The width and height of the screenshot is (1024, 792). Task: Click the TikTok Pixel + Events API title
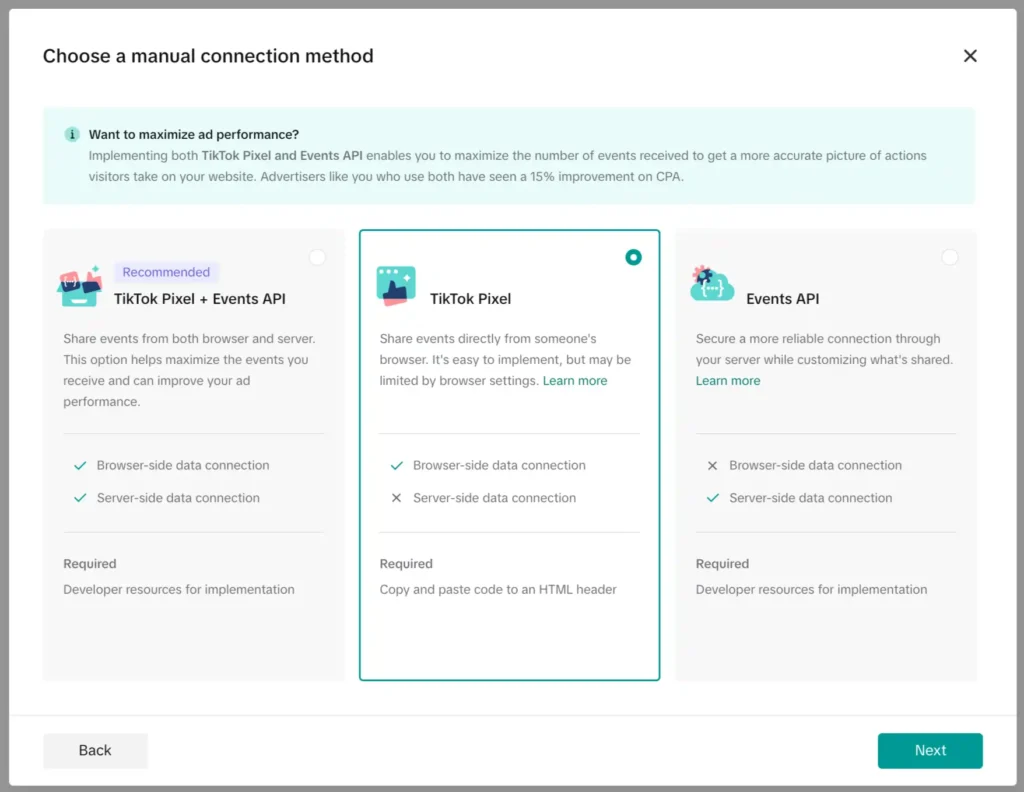tap(200, 298)
